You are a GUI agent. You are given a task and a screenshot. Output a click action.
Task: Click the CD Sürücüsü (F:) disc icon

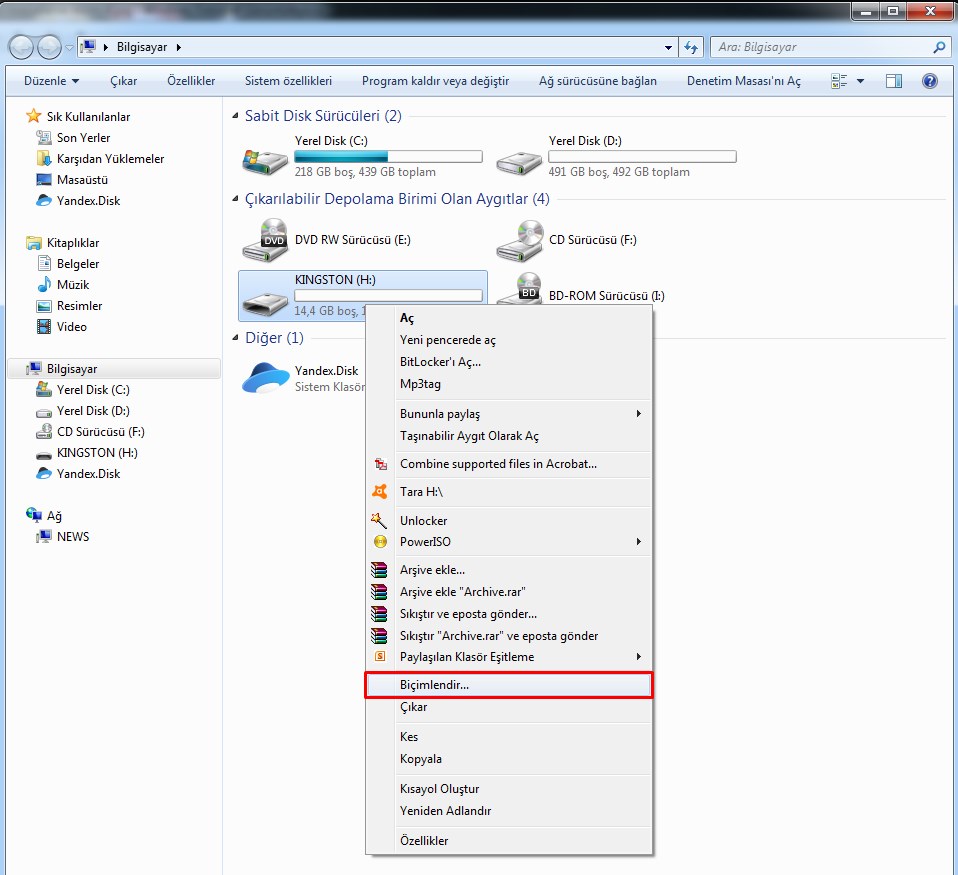click(520, 240)
